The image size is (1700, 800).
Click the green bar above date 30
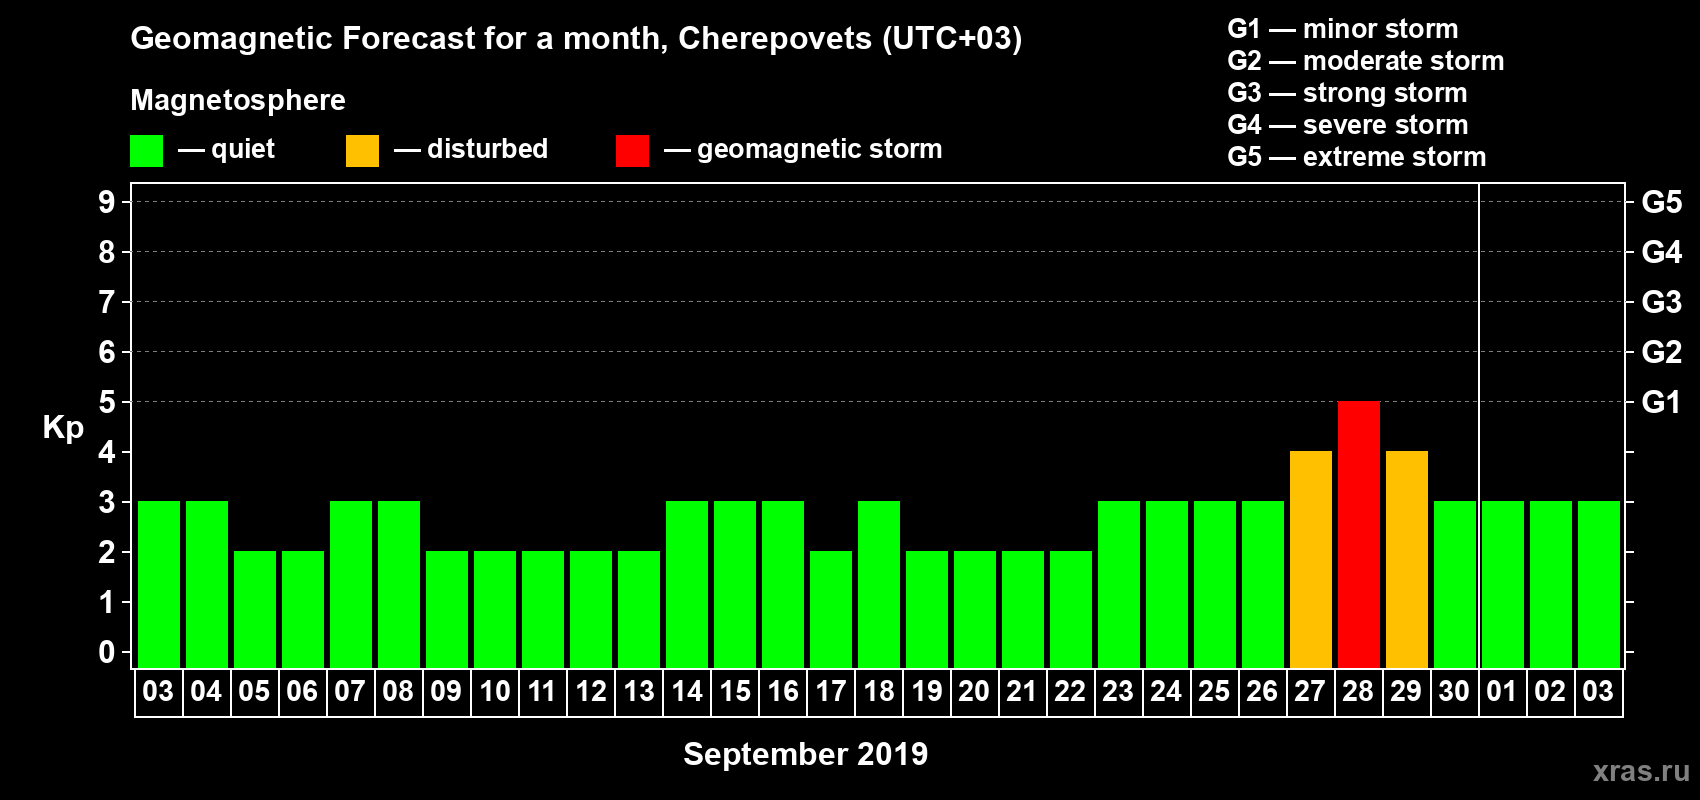pyautogui.click(x=1455, y=584)
